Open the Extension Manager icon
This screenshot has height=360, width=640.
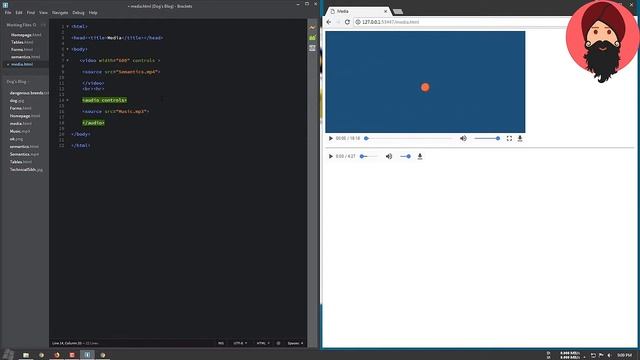[x=312, y=38]
